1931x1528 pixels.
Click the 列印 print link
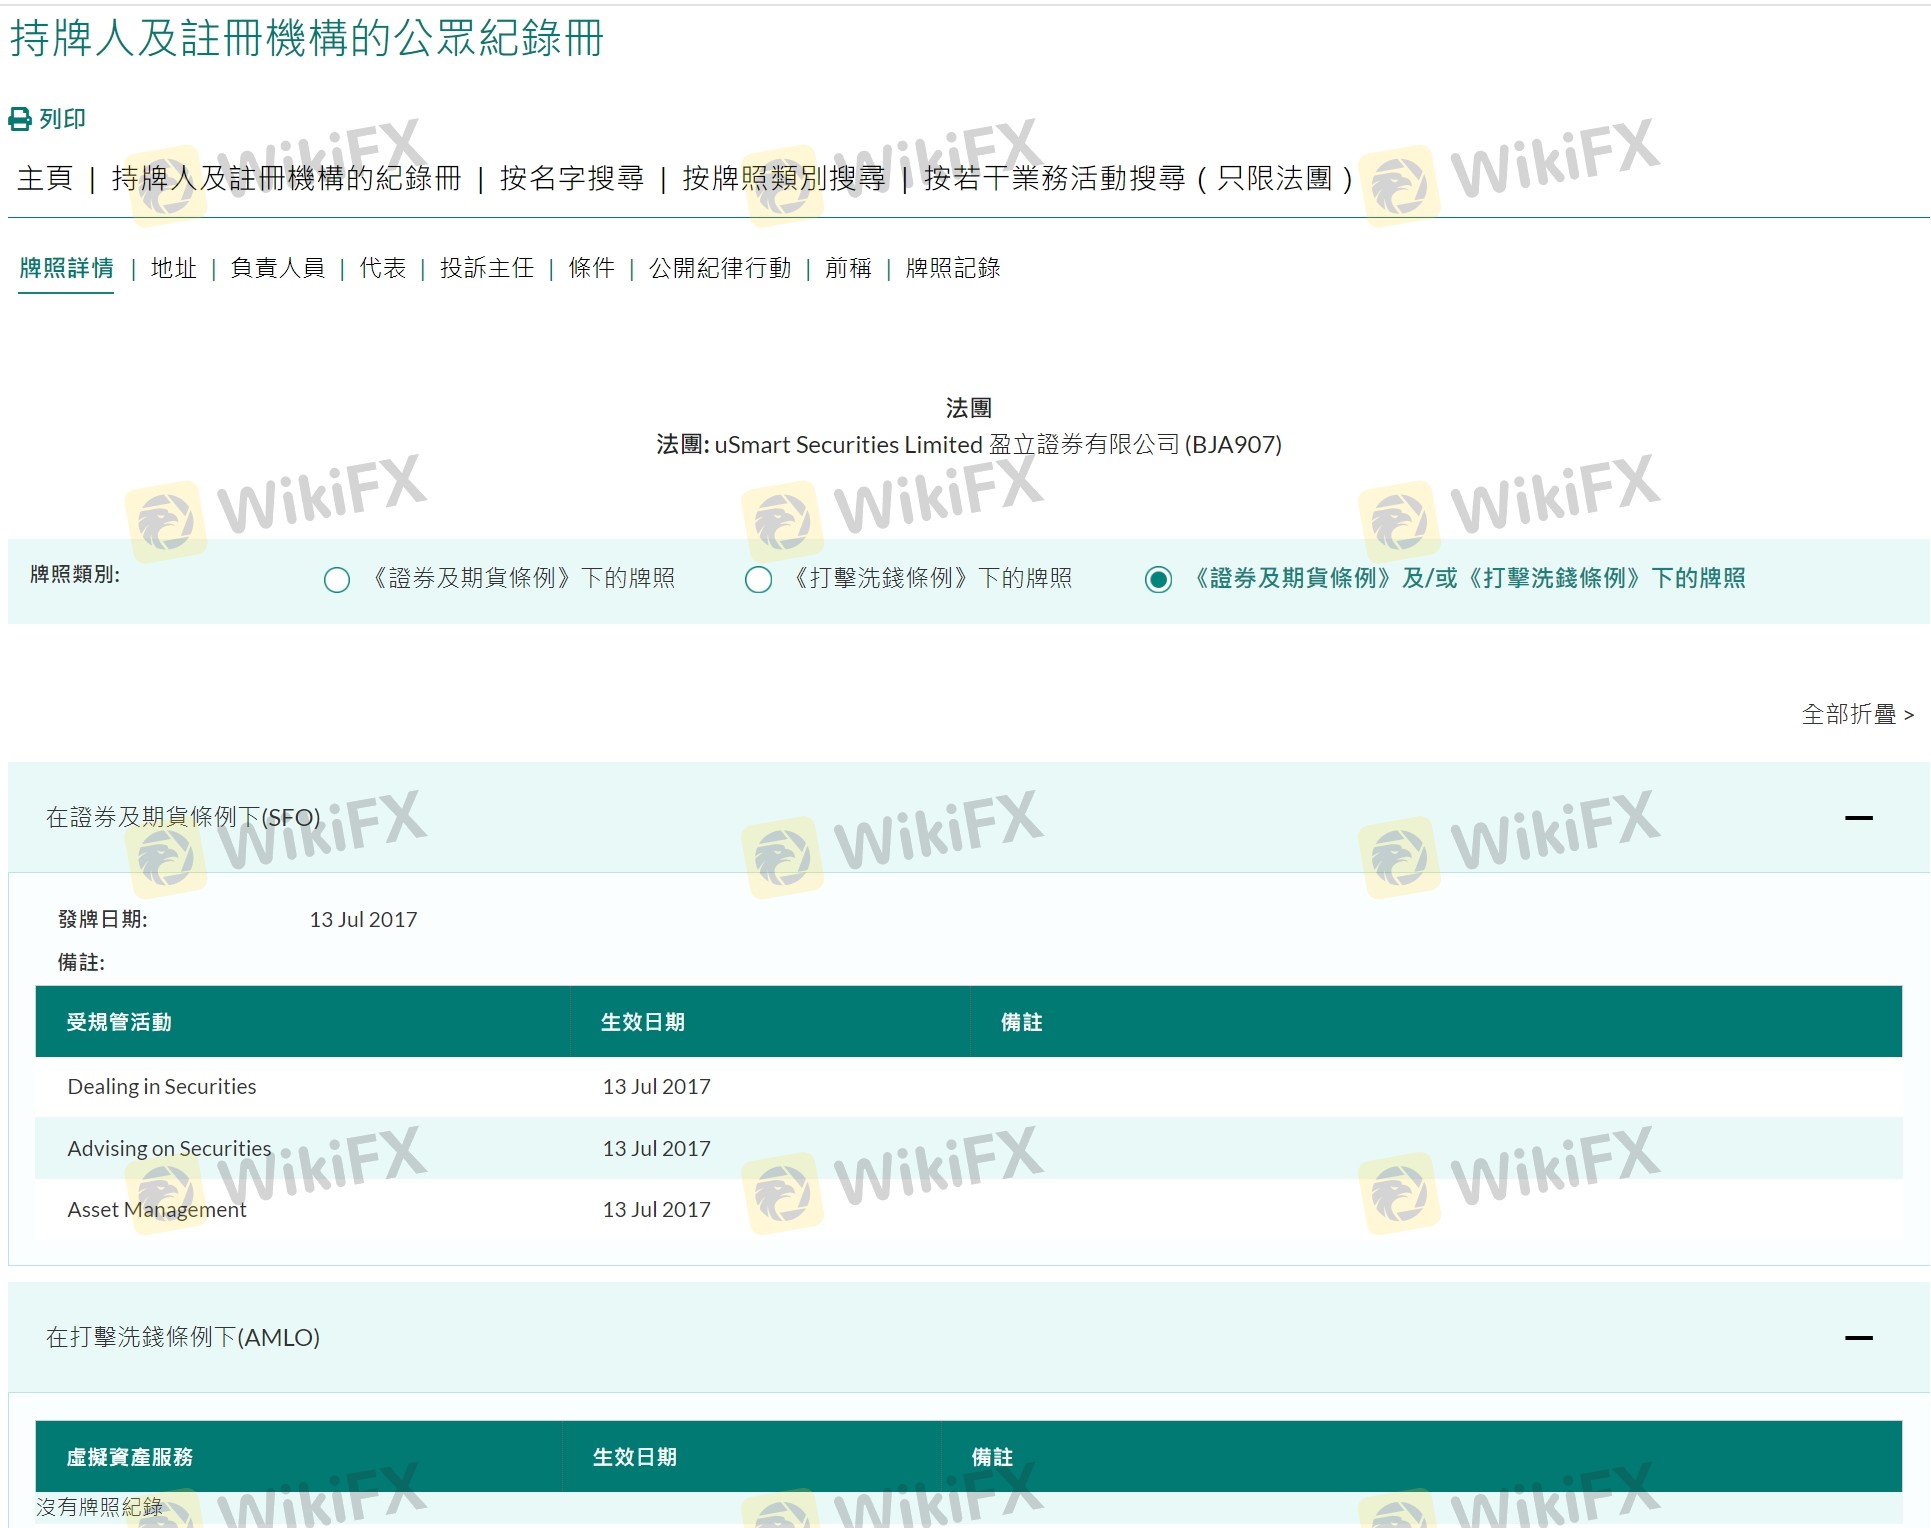(62, 120)
